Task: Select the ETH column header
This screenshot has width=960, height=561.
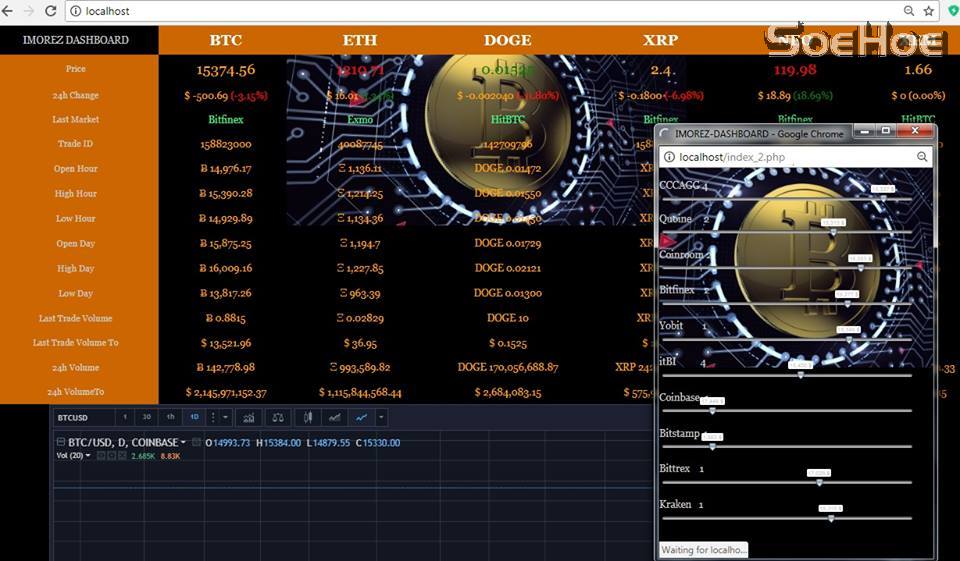Action: 360,40
